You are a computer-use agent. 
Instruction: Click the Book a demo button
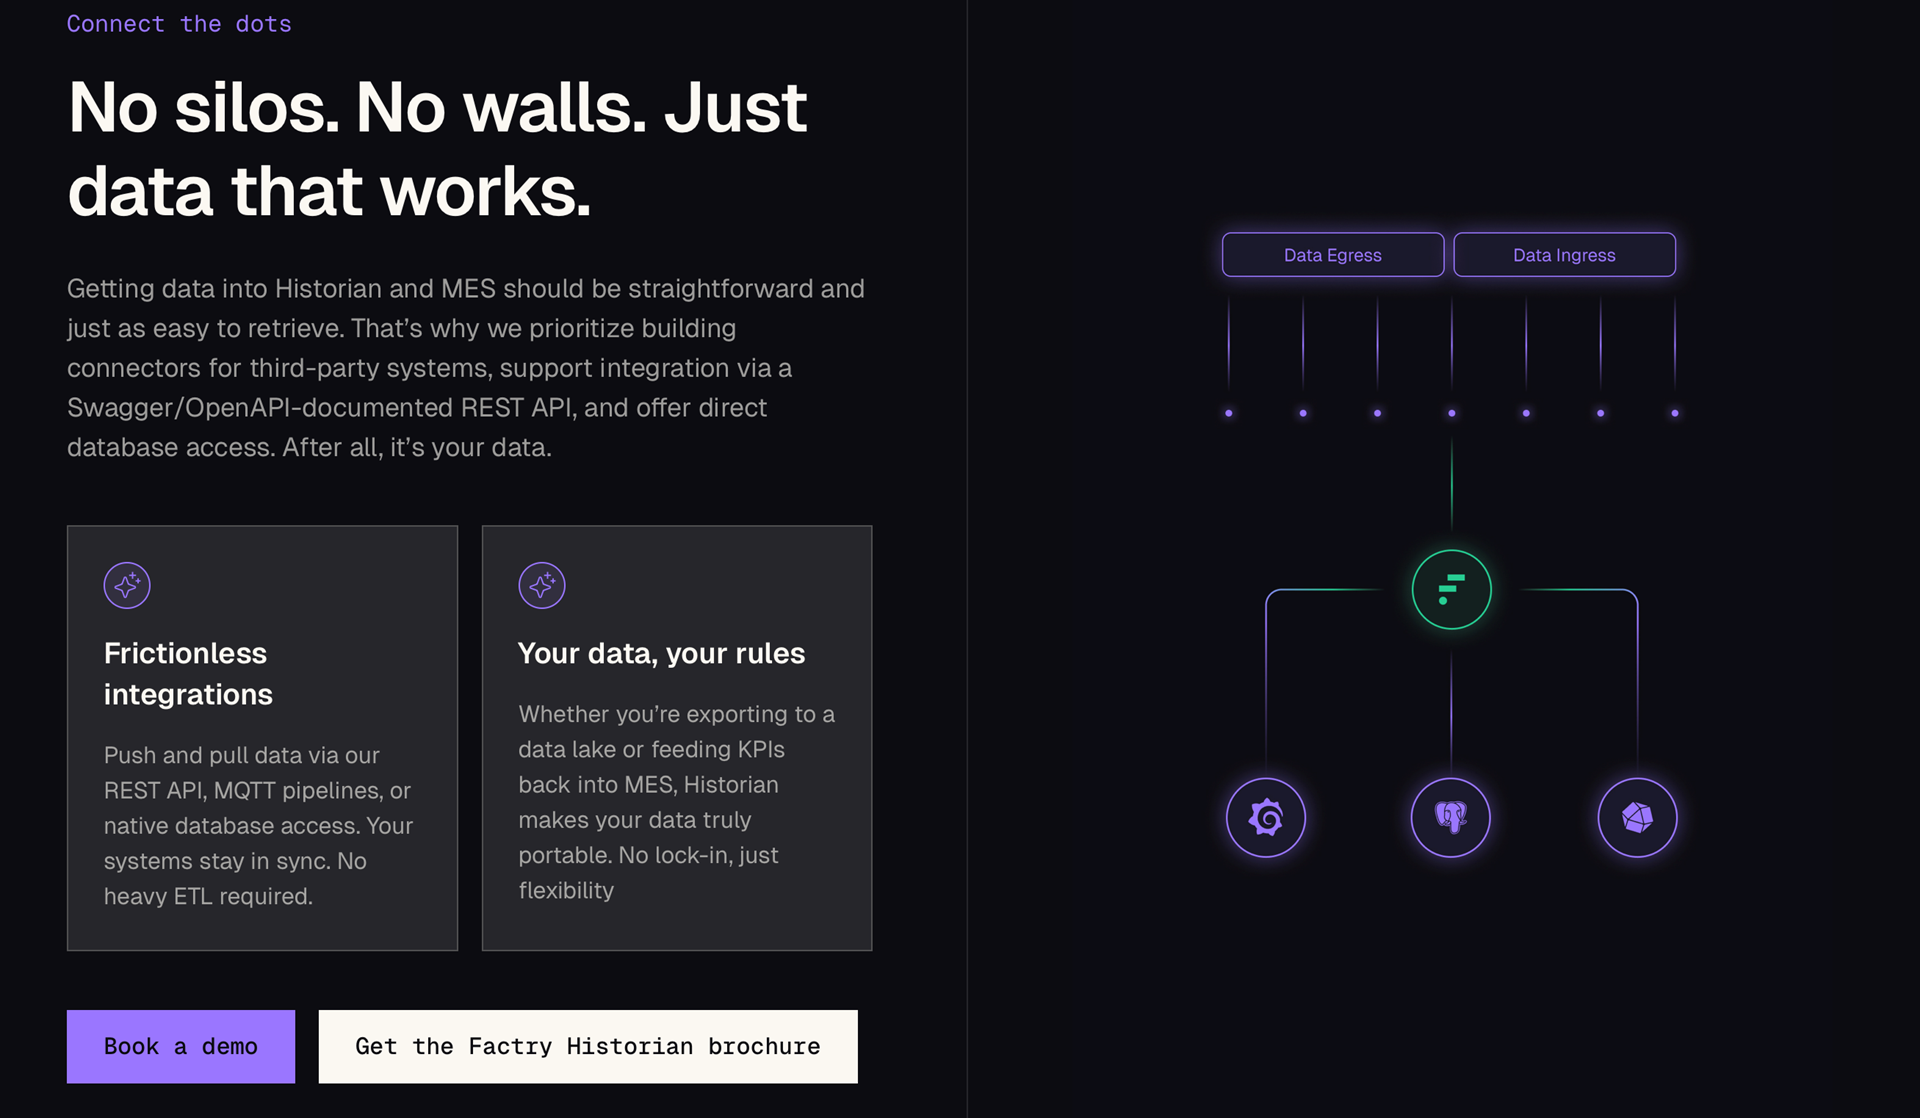tap(181, 1046)
